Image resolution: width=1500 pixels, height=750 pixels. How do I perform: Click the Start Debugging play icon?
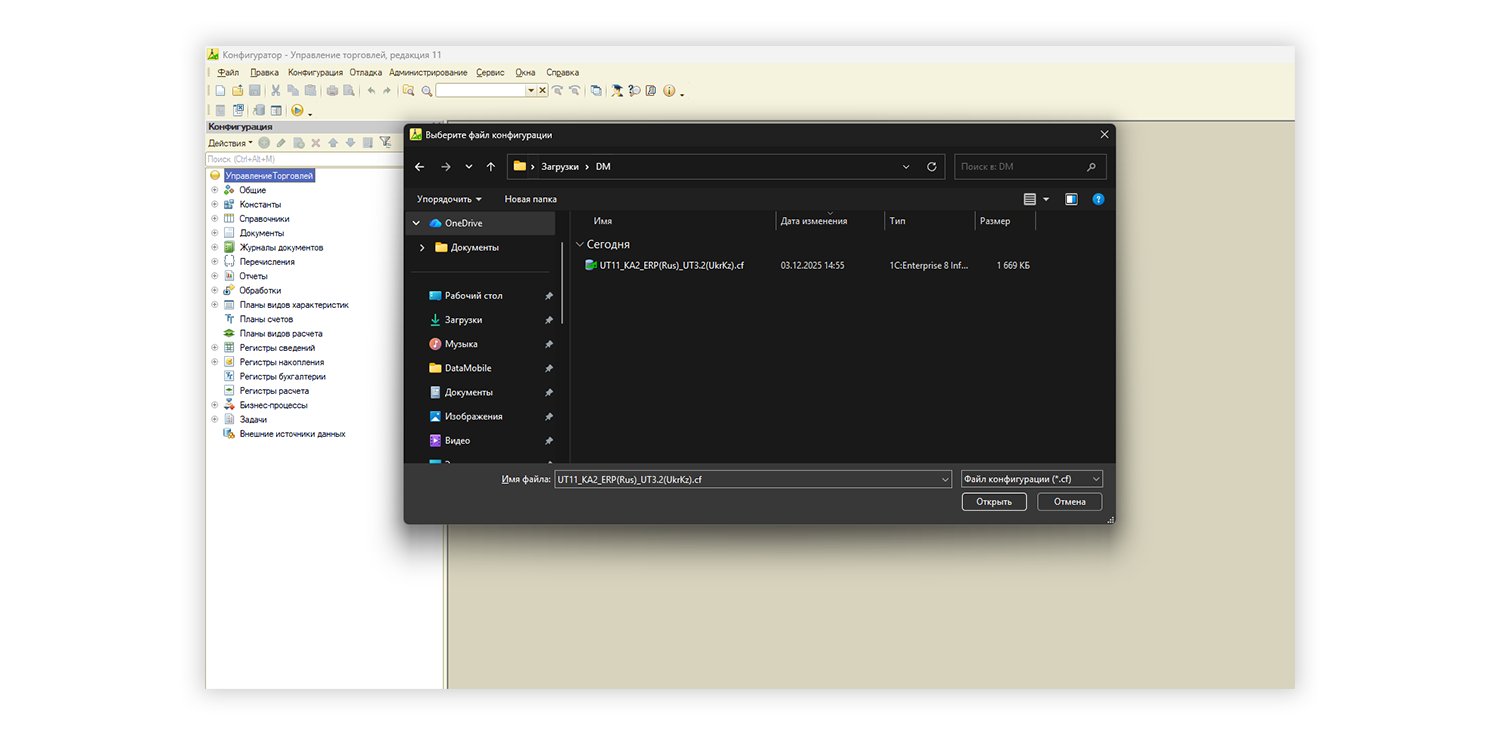tap(297, 111)
